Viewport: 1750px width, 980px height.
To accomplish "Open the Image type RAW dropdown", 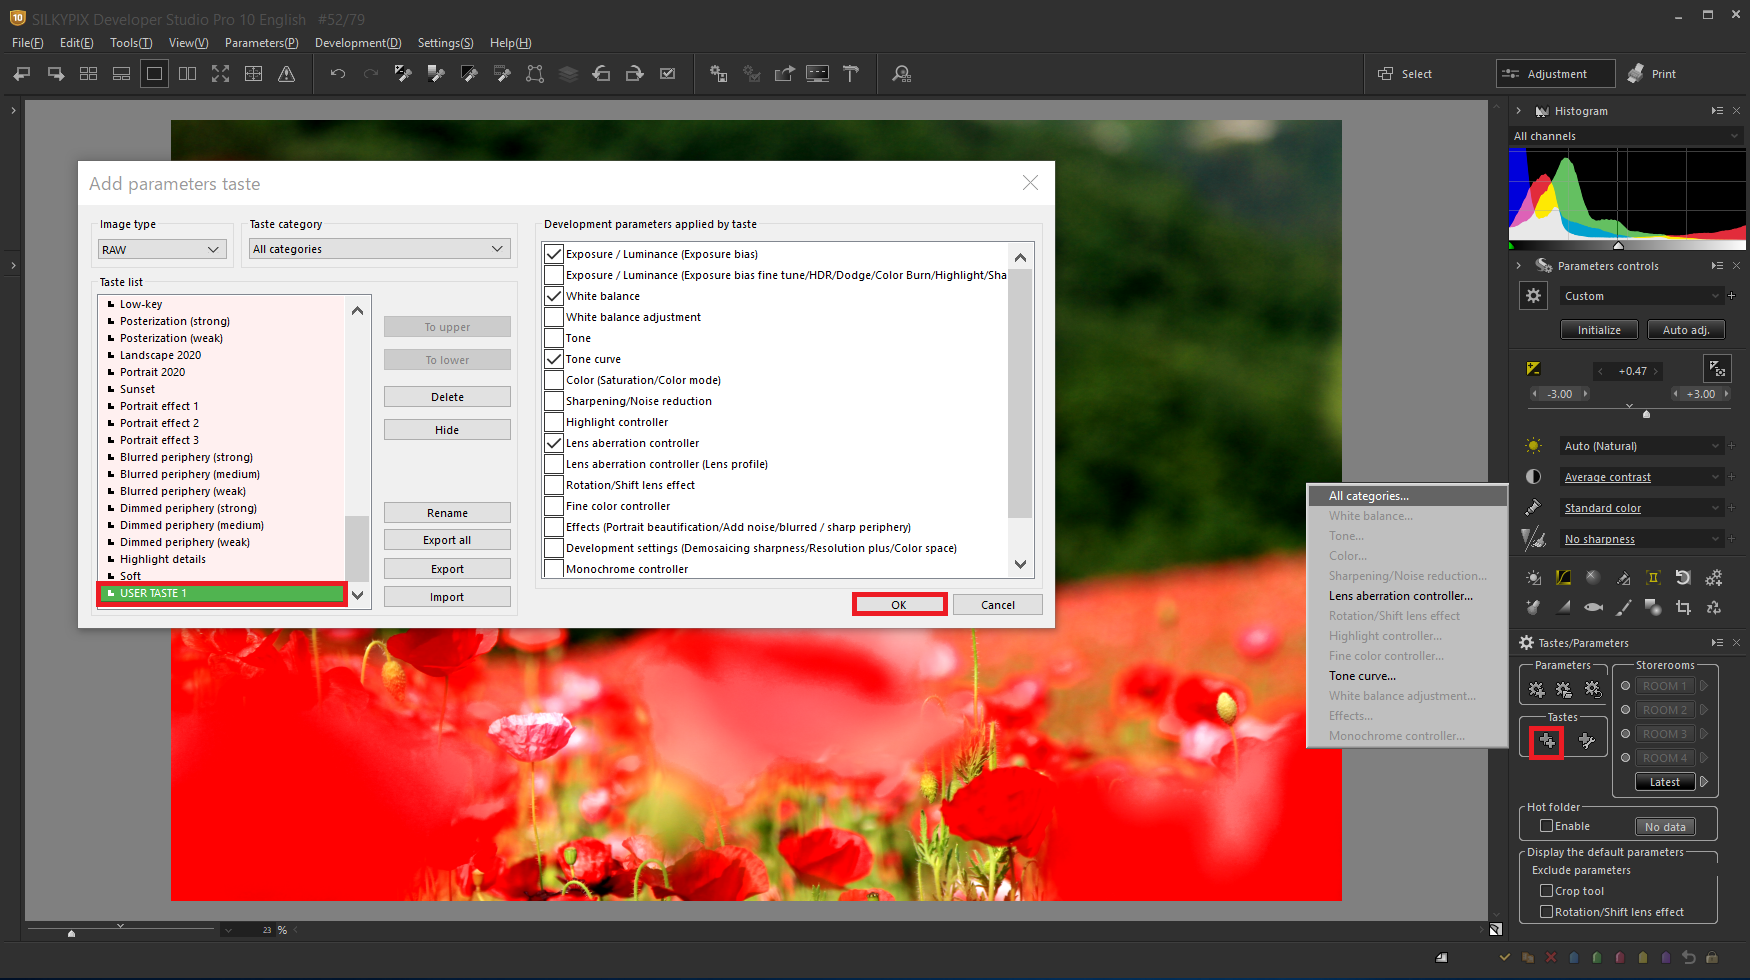I will tap(161, 250).
